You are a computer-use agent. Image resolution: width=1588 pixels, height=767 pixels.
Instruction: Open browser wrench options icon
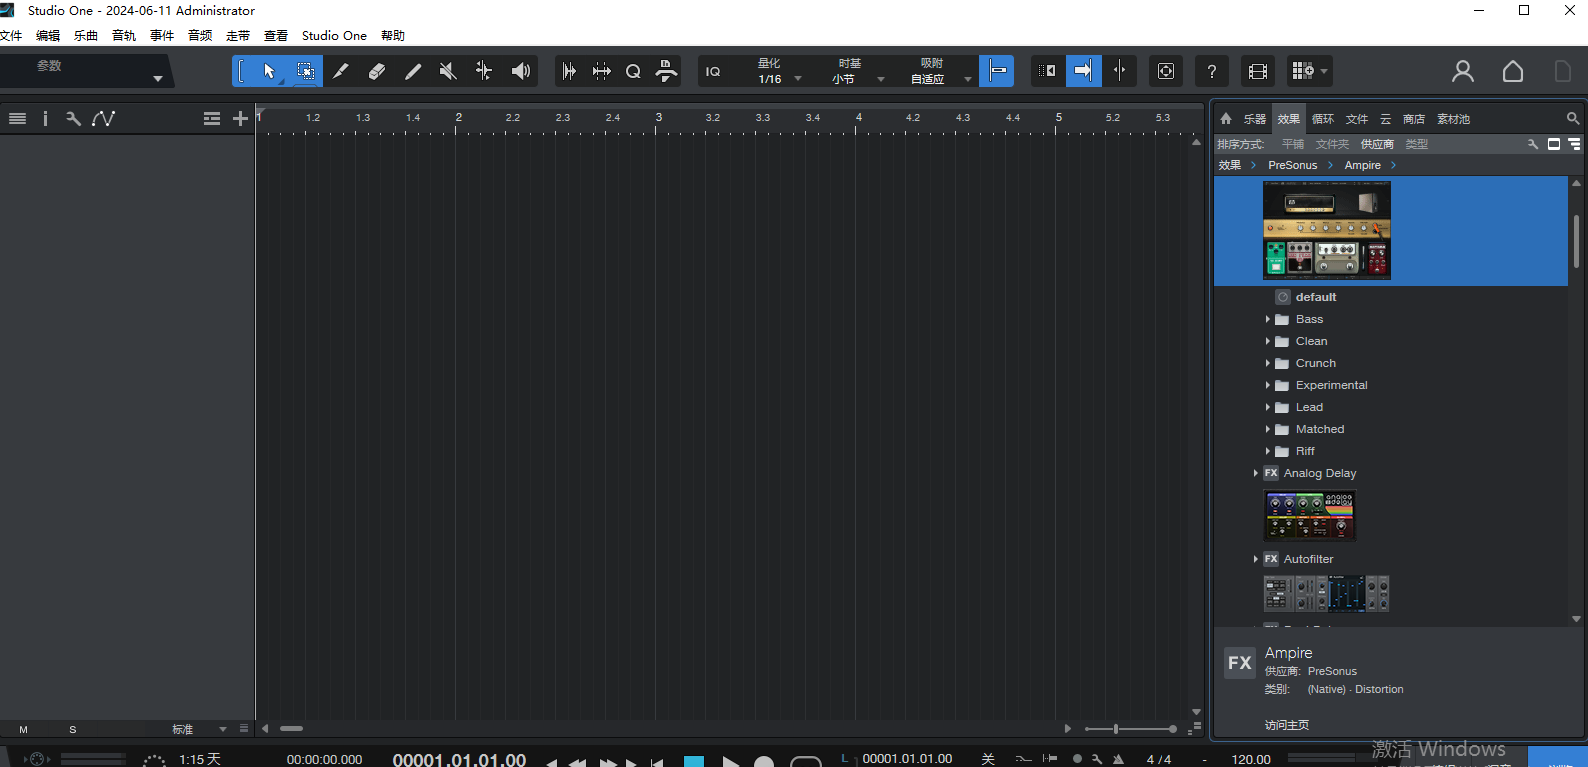click(1533, 144)
